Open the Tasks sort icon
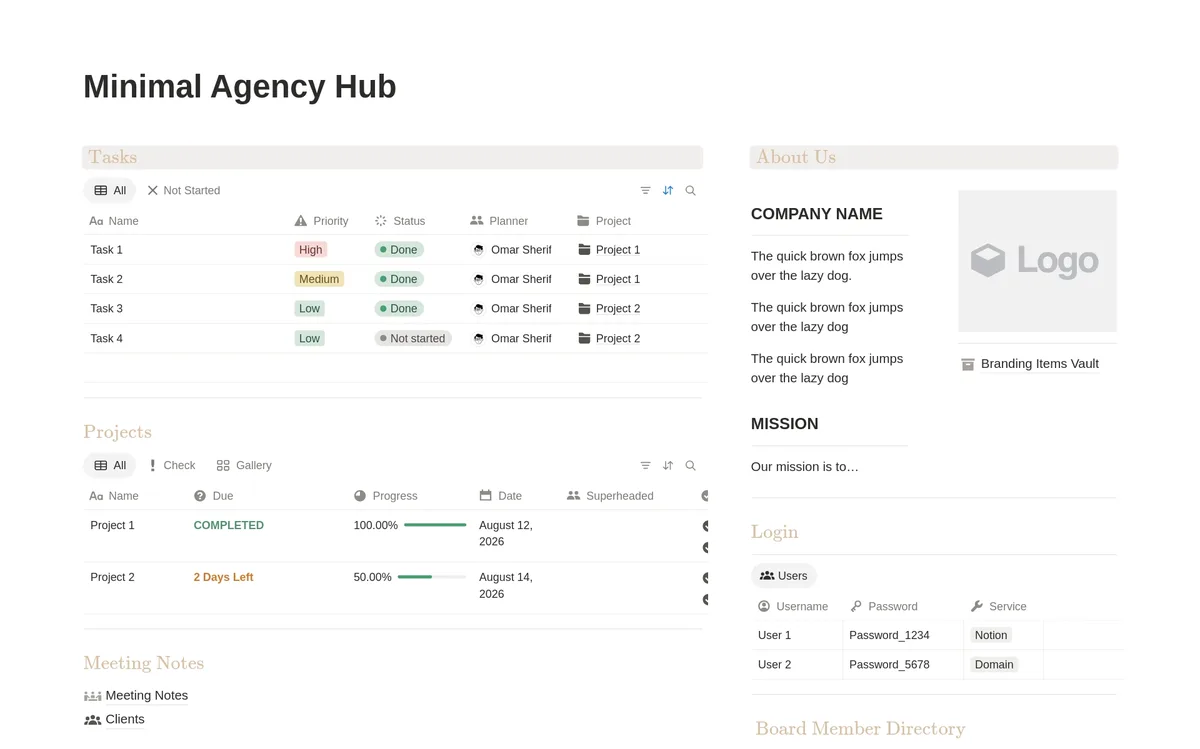The height and width of the screenshot is (749, 1200). pyautogui.click(x=668, y=190)
